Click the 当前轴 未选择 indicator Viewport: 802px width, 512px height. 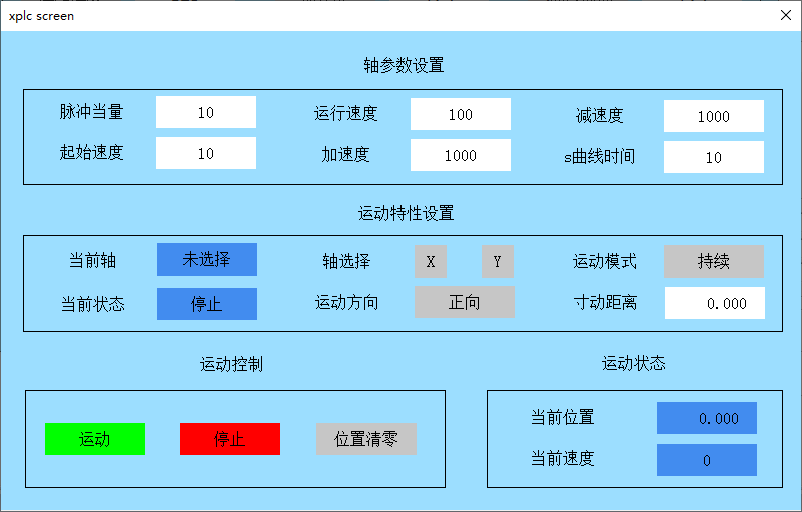point(207,259)
